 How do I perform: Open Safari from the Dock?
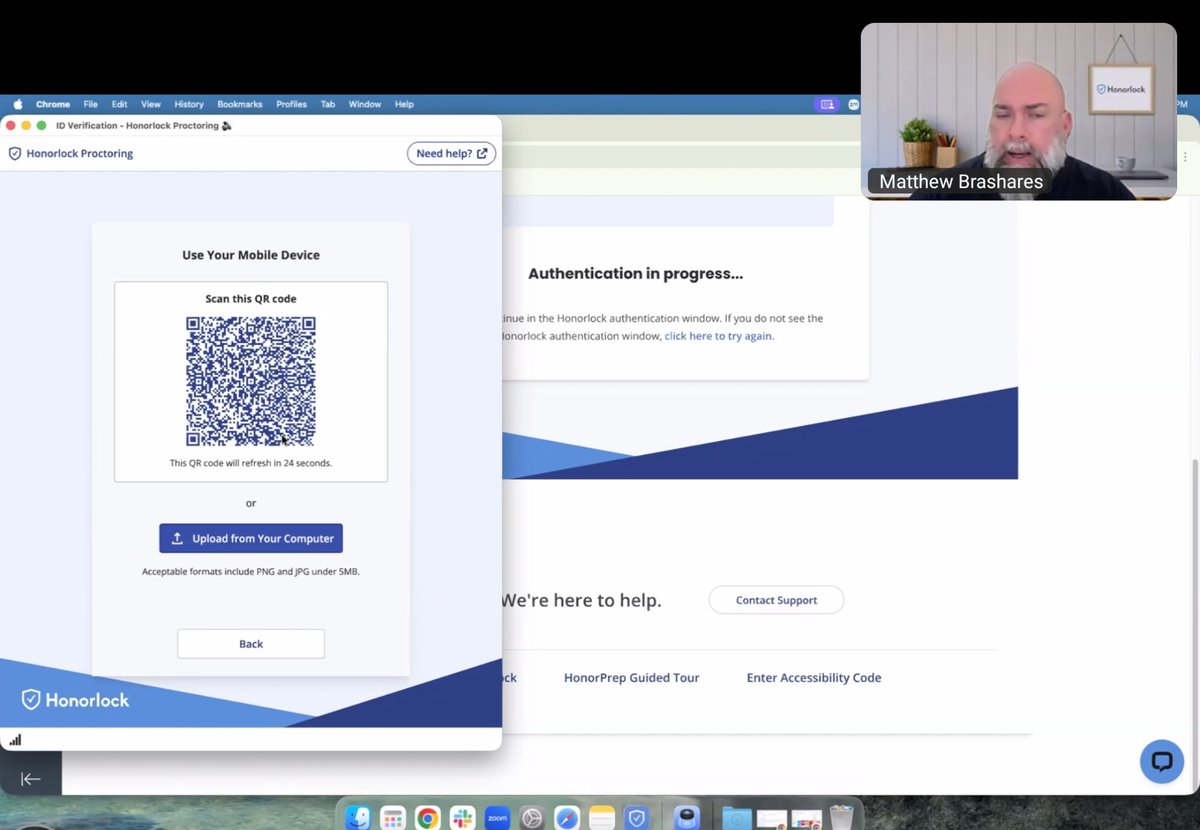tap(567, 818)
